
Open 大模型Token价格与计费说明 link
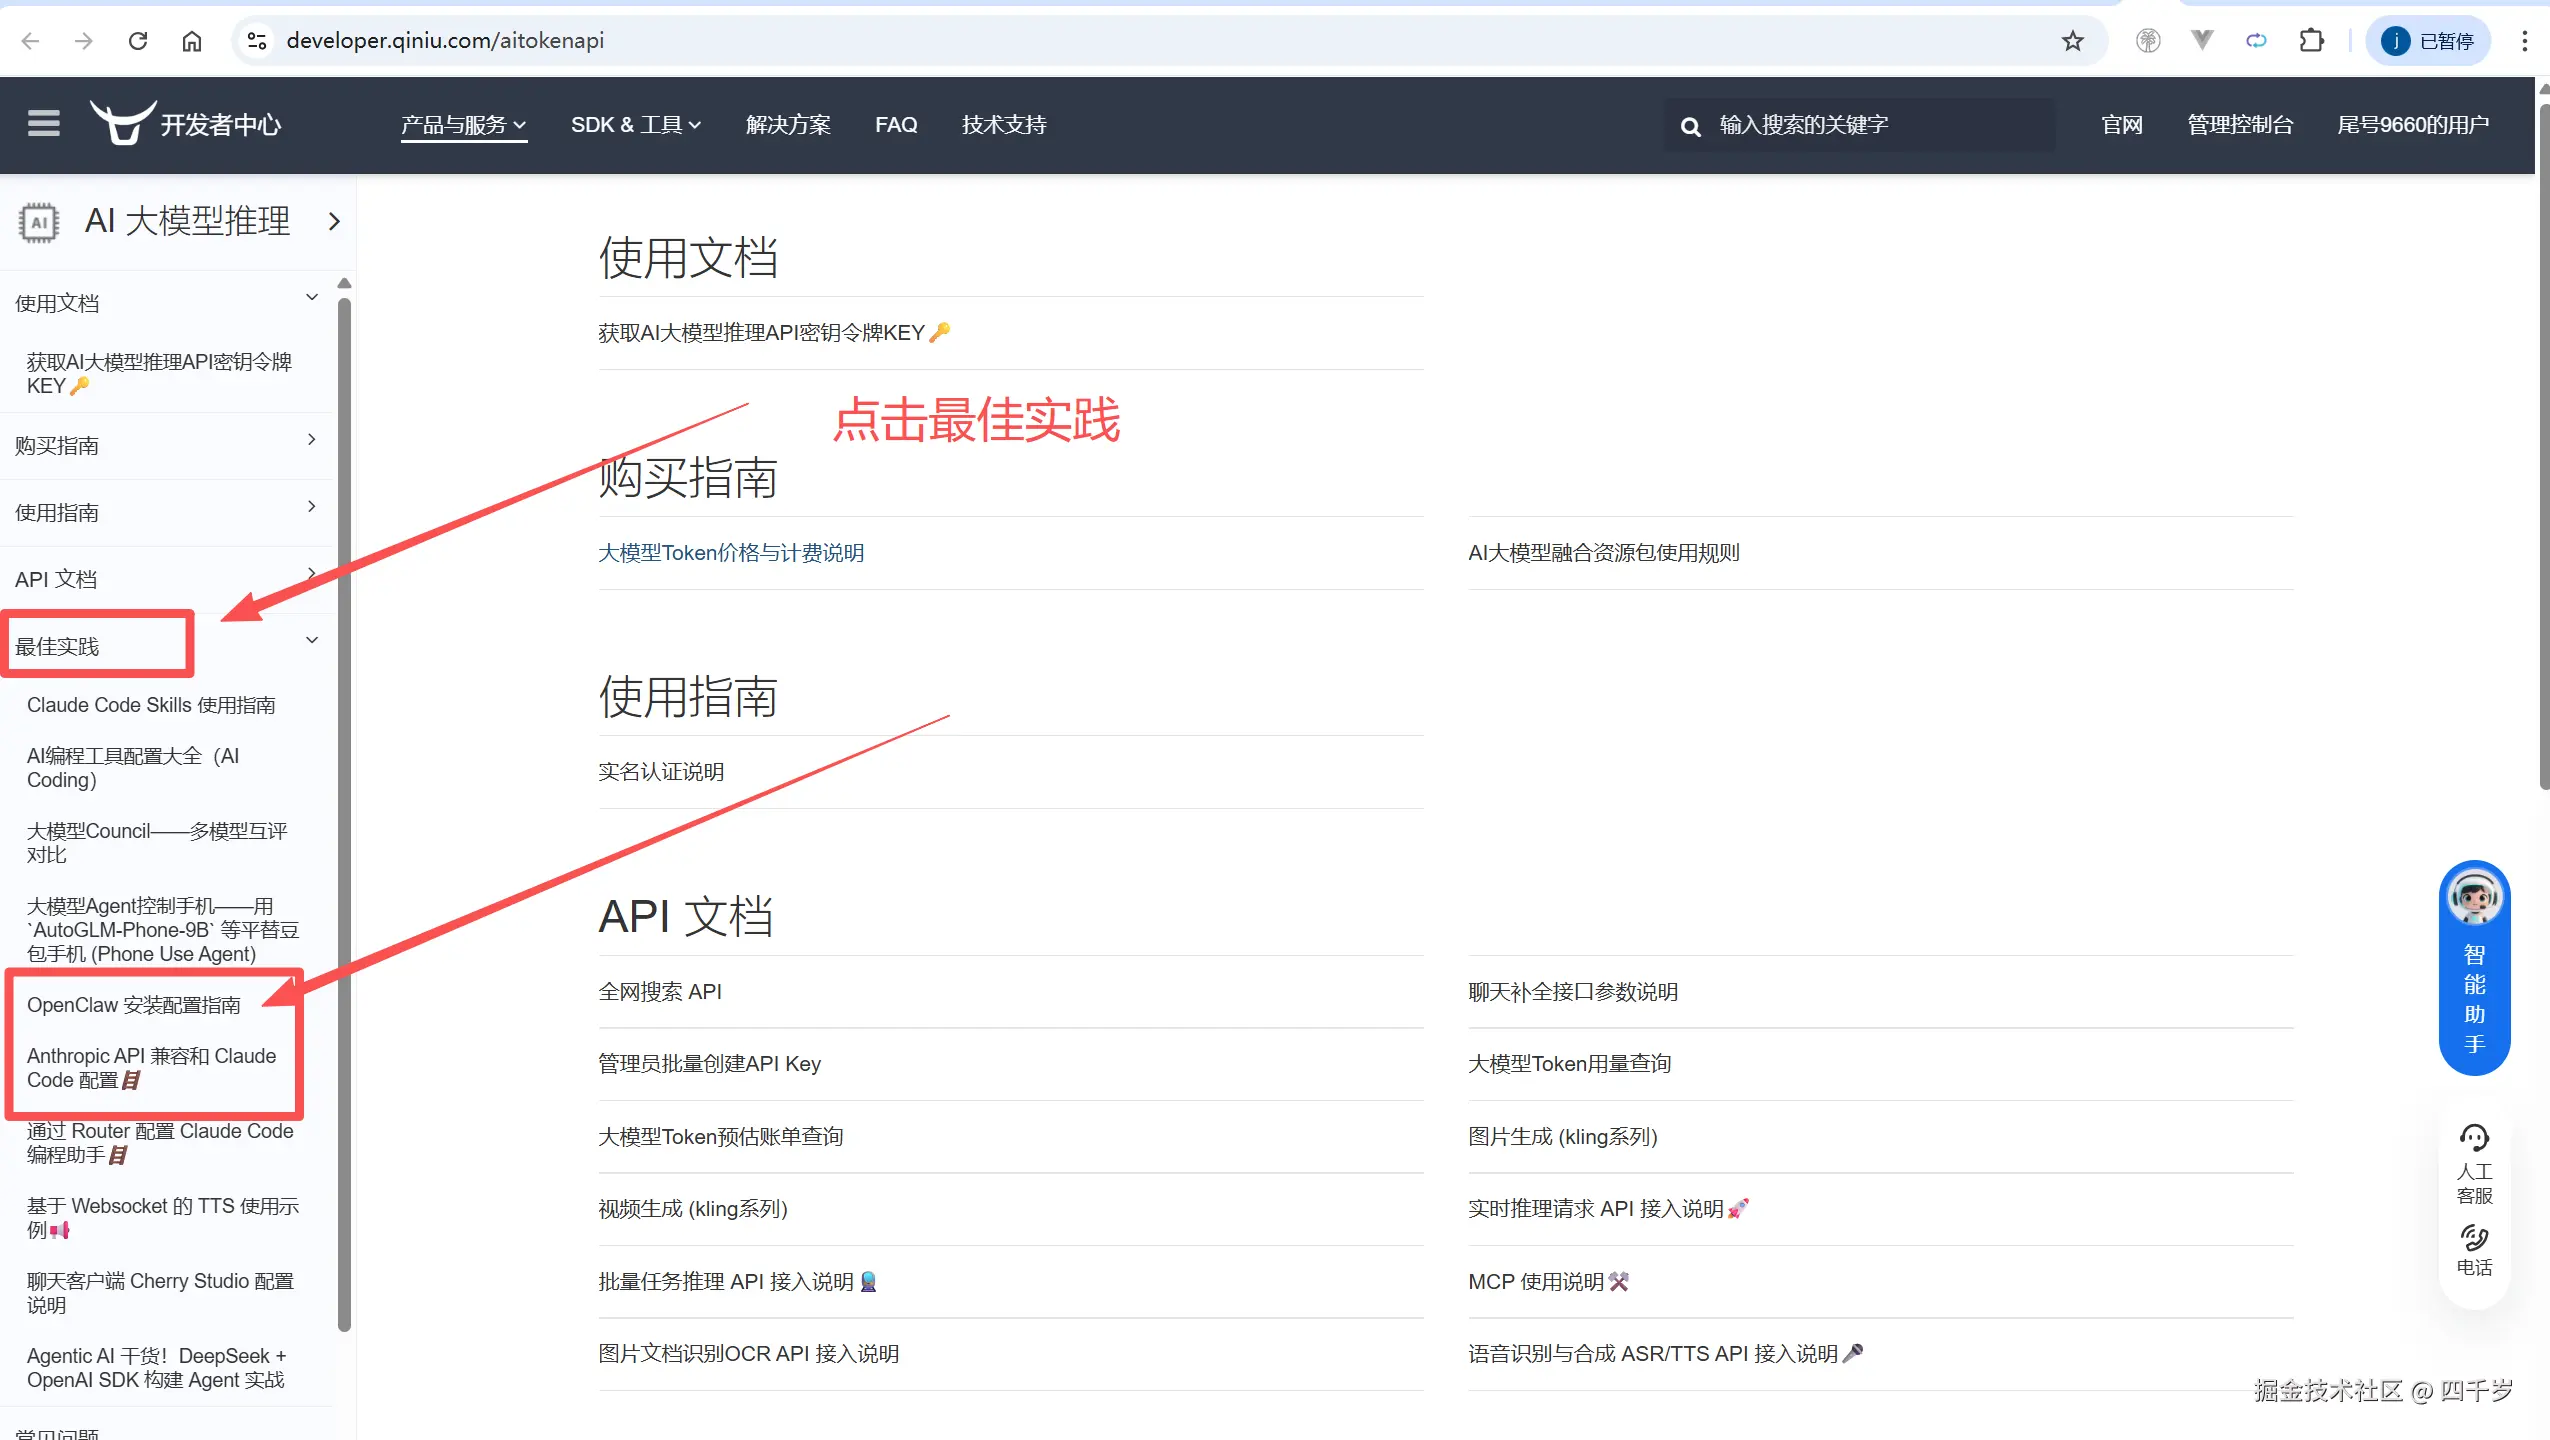pyautogui.click(x=731, y=553)
